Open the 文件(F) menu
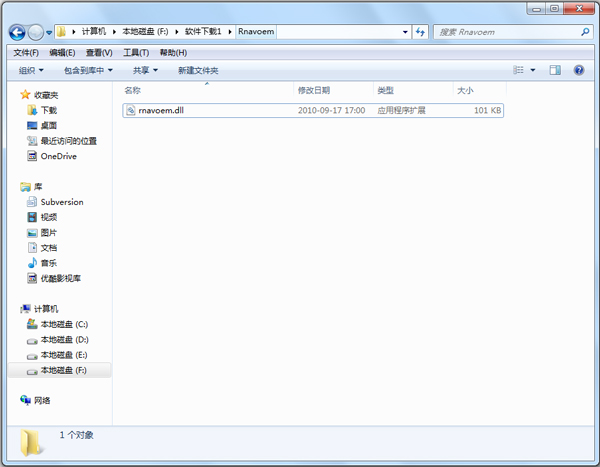This screenshot has width=600, height=467. coord(25,52)
